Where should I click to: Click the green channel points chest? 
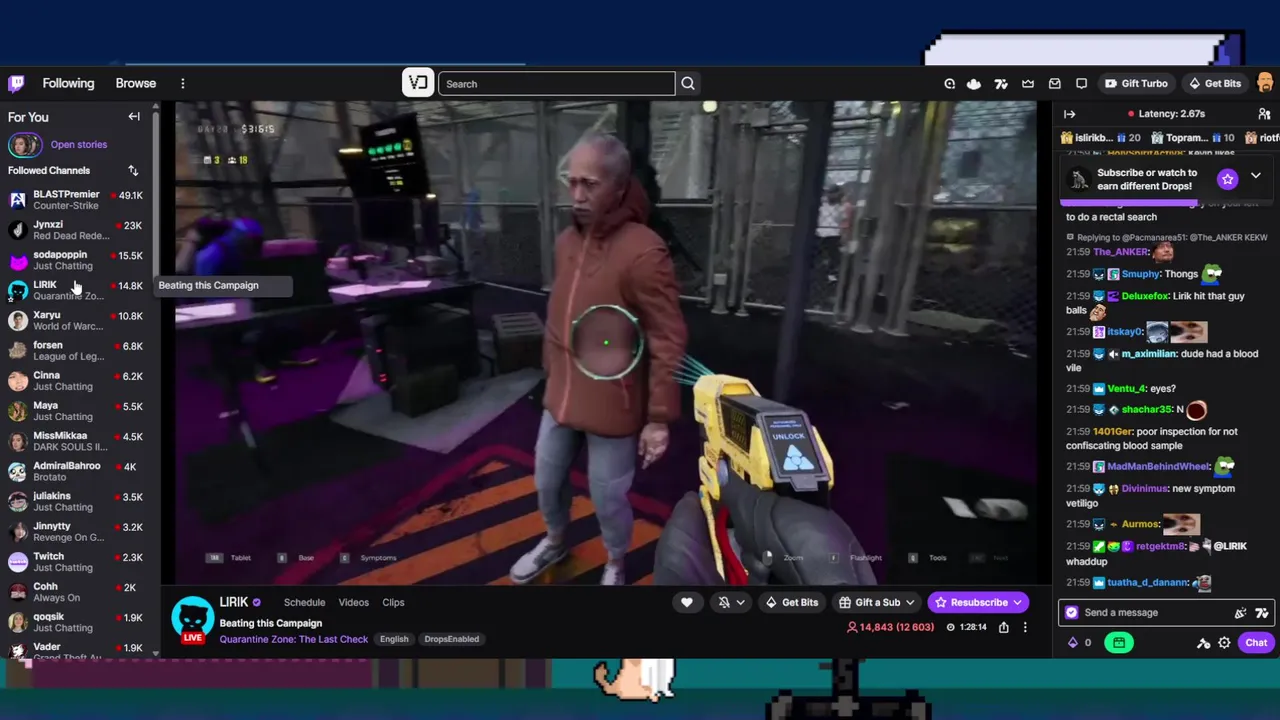pos(1119,643)
